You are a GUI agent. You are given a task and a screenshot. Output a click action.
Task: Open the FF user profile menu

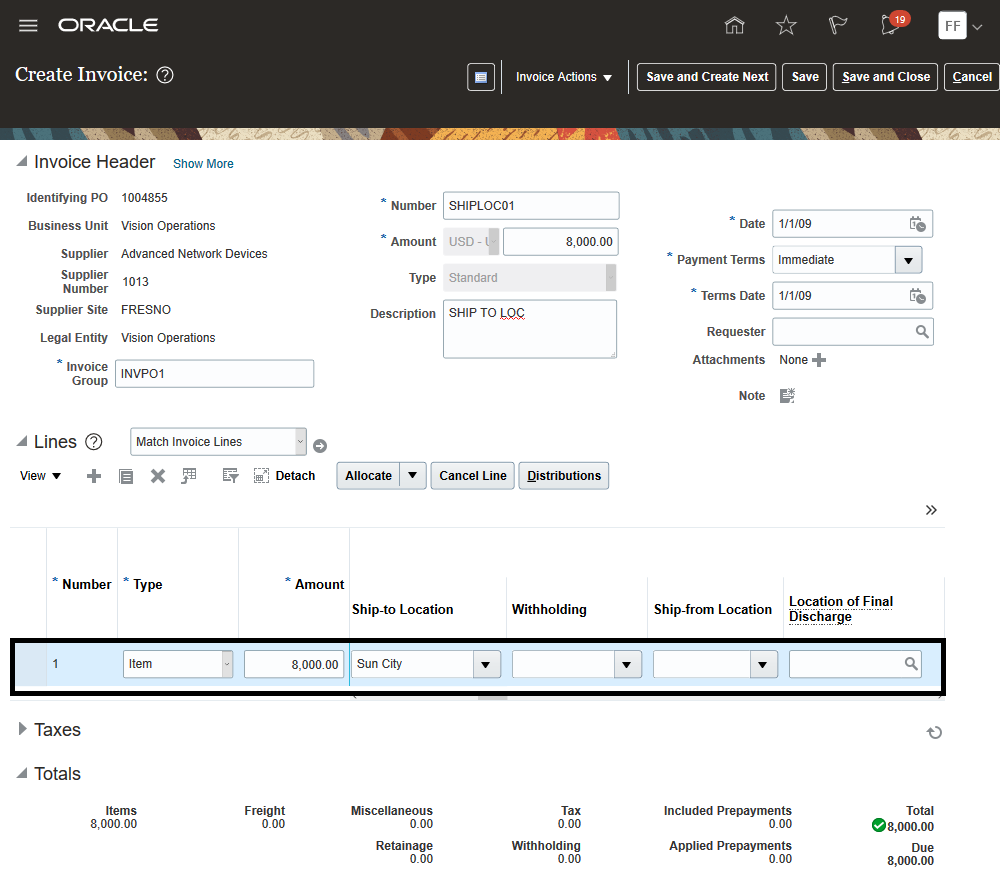coord(960,26)
